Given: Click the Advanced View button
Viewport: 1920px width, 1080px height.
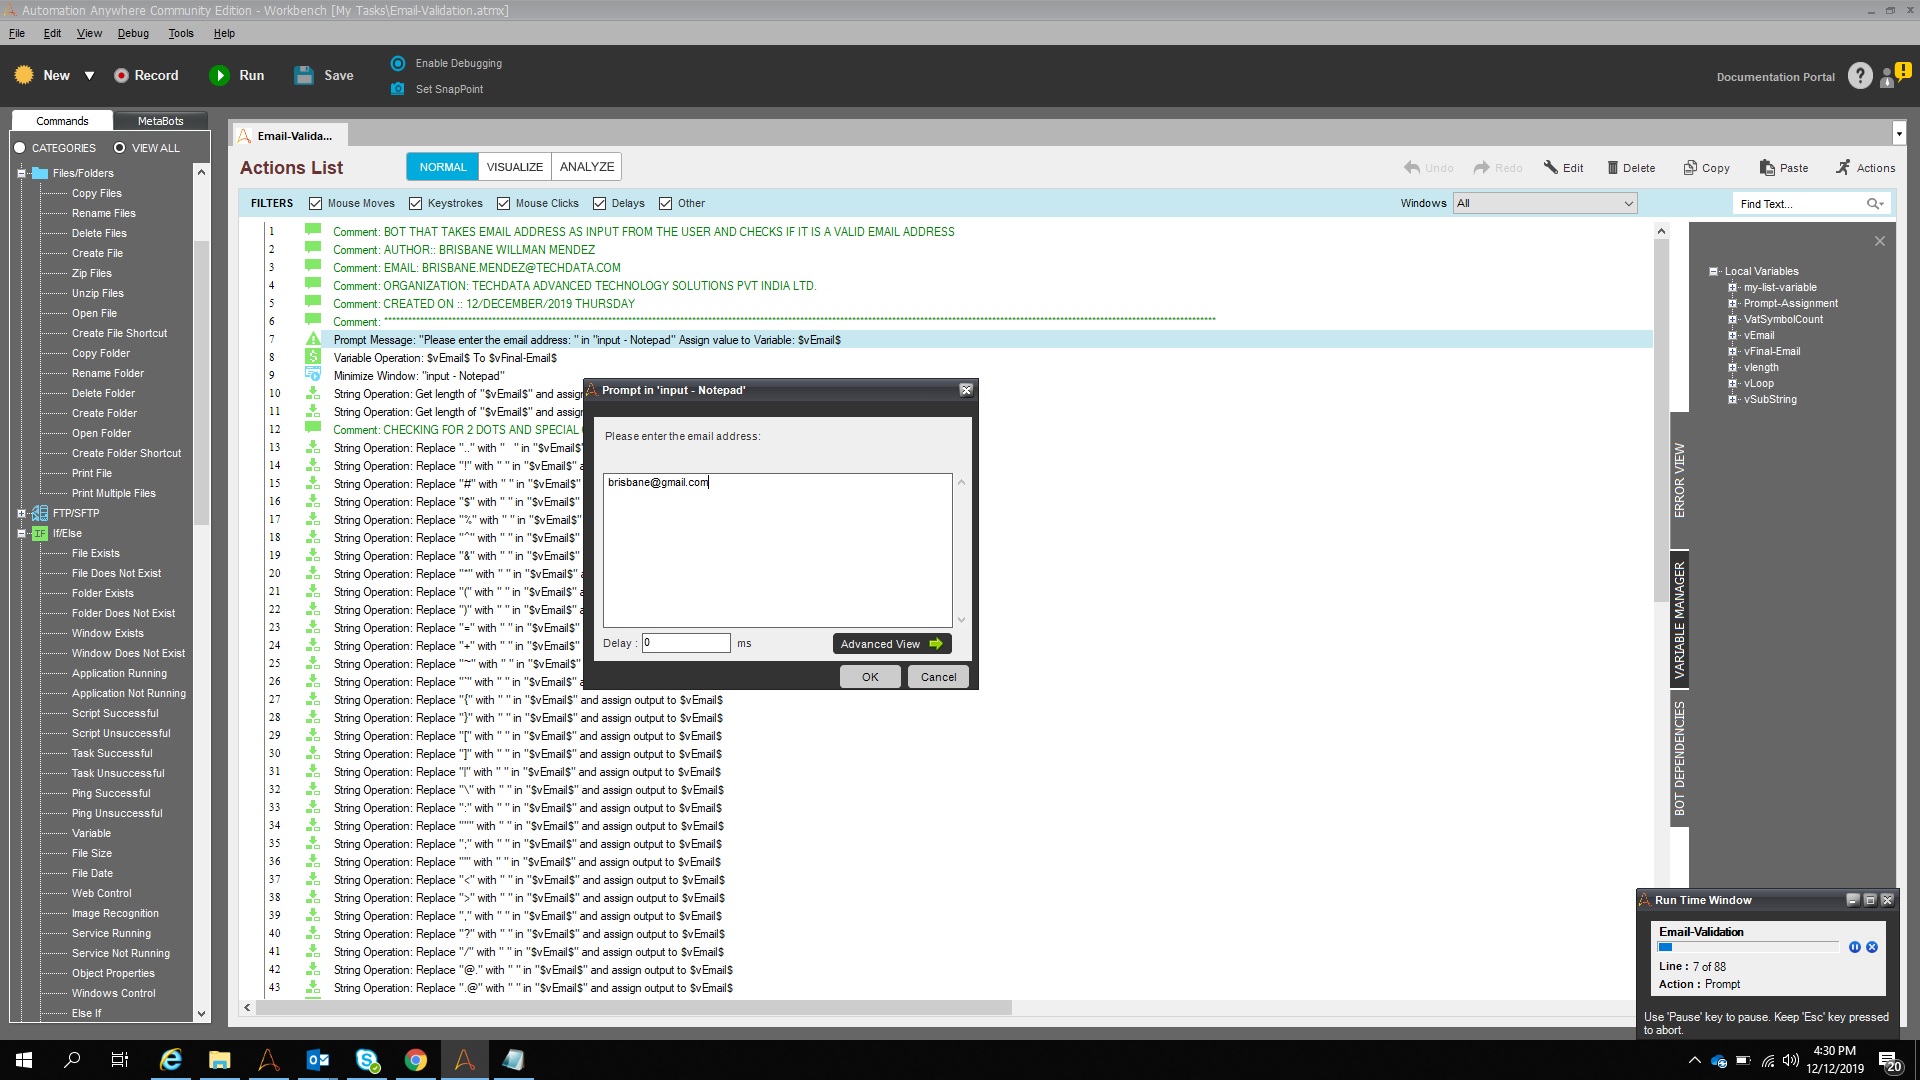Looking at the screenshot, I should [891, 644].
